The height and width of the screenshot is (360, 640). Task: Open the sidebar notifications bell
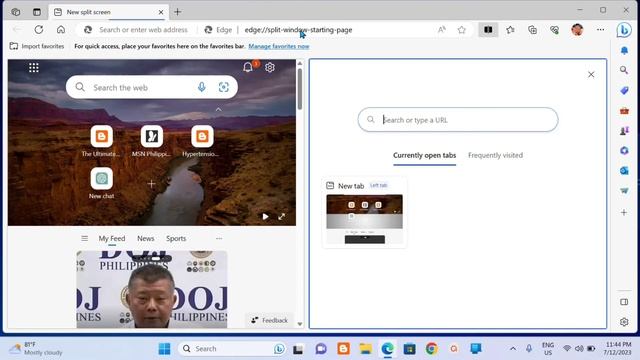tap(624, 50)
